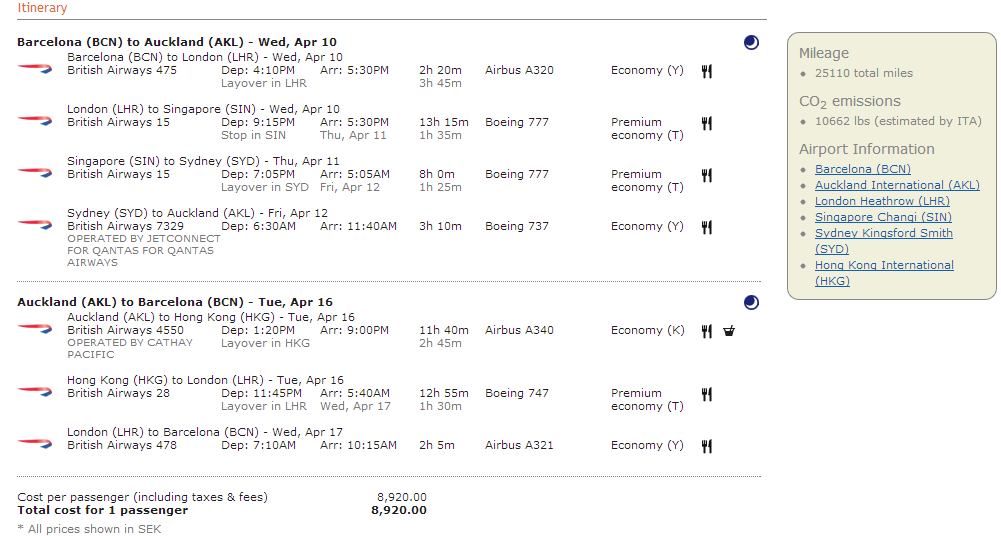Open the Singapore Changi (SIN) link
This screenshot has width=1001, height=536.
click(x=883, y=217)
